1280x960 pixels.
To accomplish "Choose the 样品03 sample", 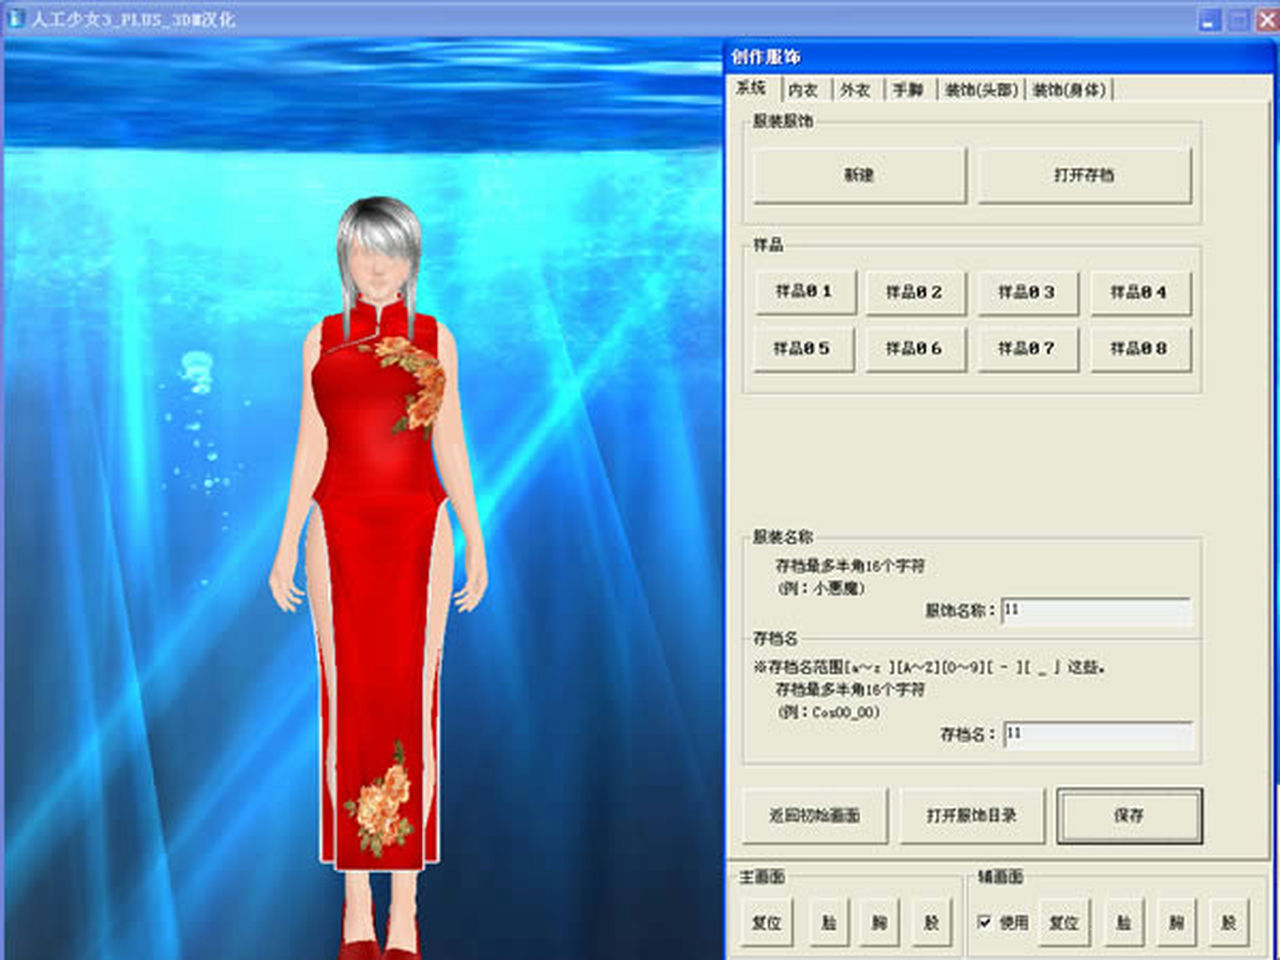I will coord(1027,292).
